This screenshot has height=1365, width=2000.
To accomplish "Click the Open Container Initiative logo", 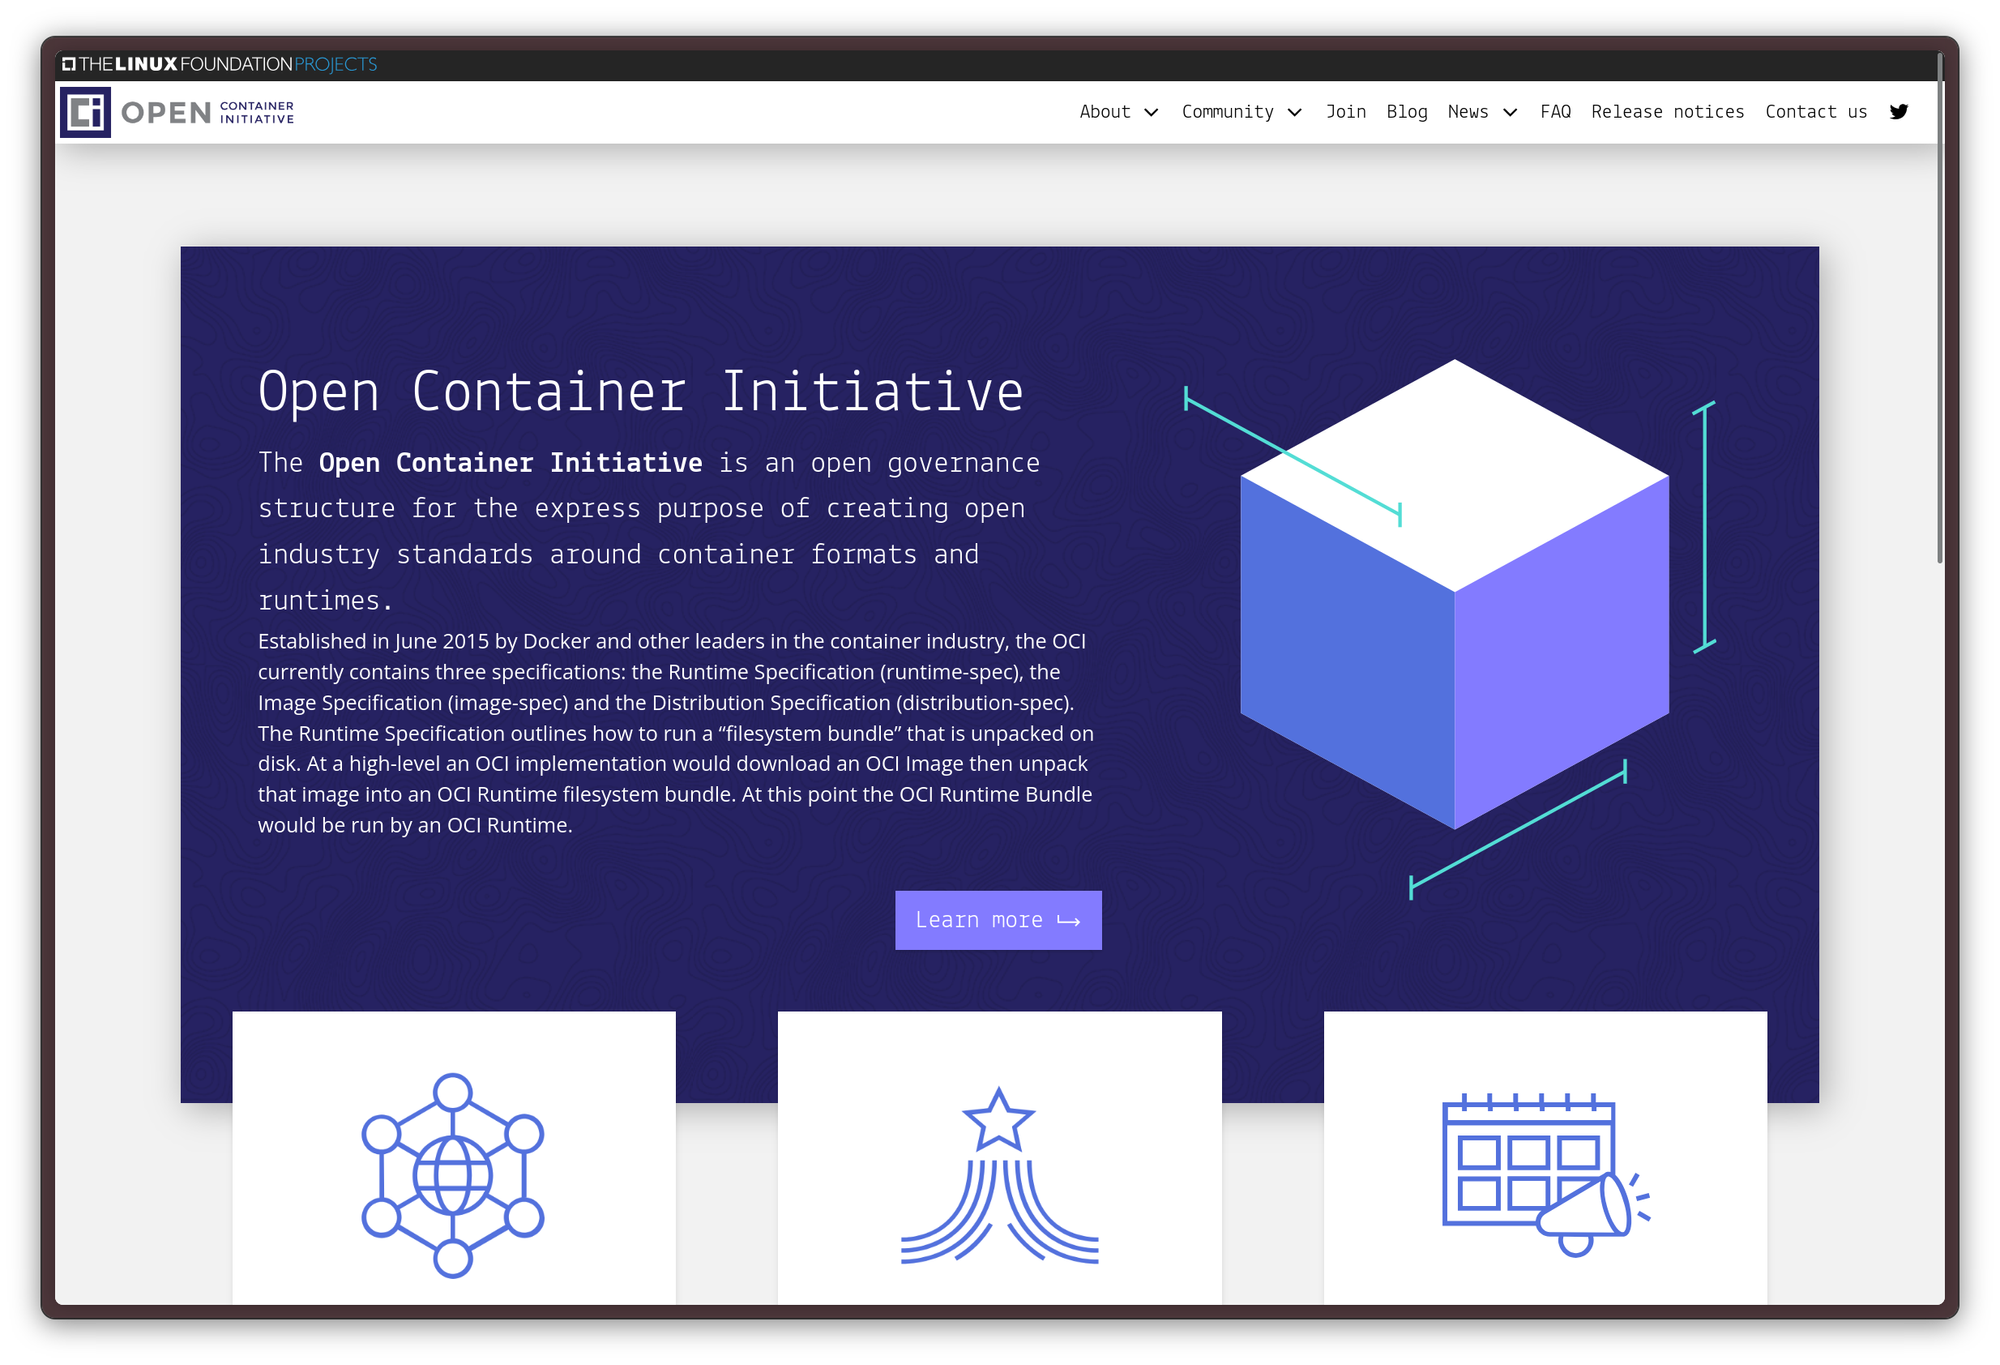I will pyautogui.click(x=177, y=112).
